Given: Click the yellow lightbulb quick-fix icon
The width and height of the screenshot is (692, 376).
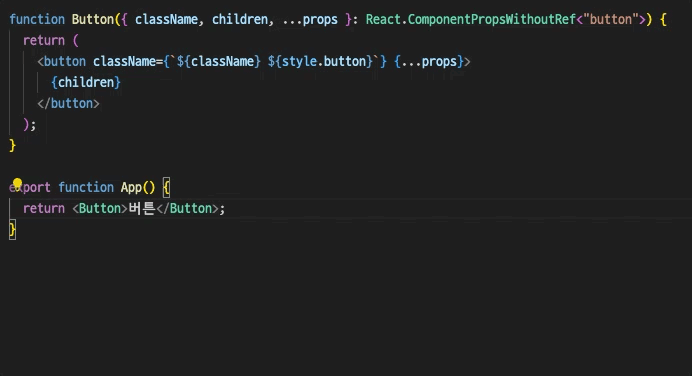Looking at the screenshot, I should click(x=17, y=183).
